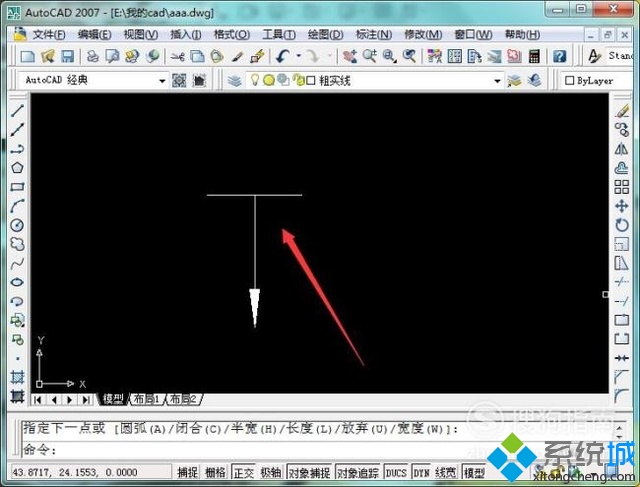
Task: Open the 标注(N) menu
Action: point(374,34)
